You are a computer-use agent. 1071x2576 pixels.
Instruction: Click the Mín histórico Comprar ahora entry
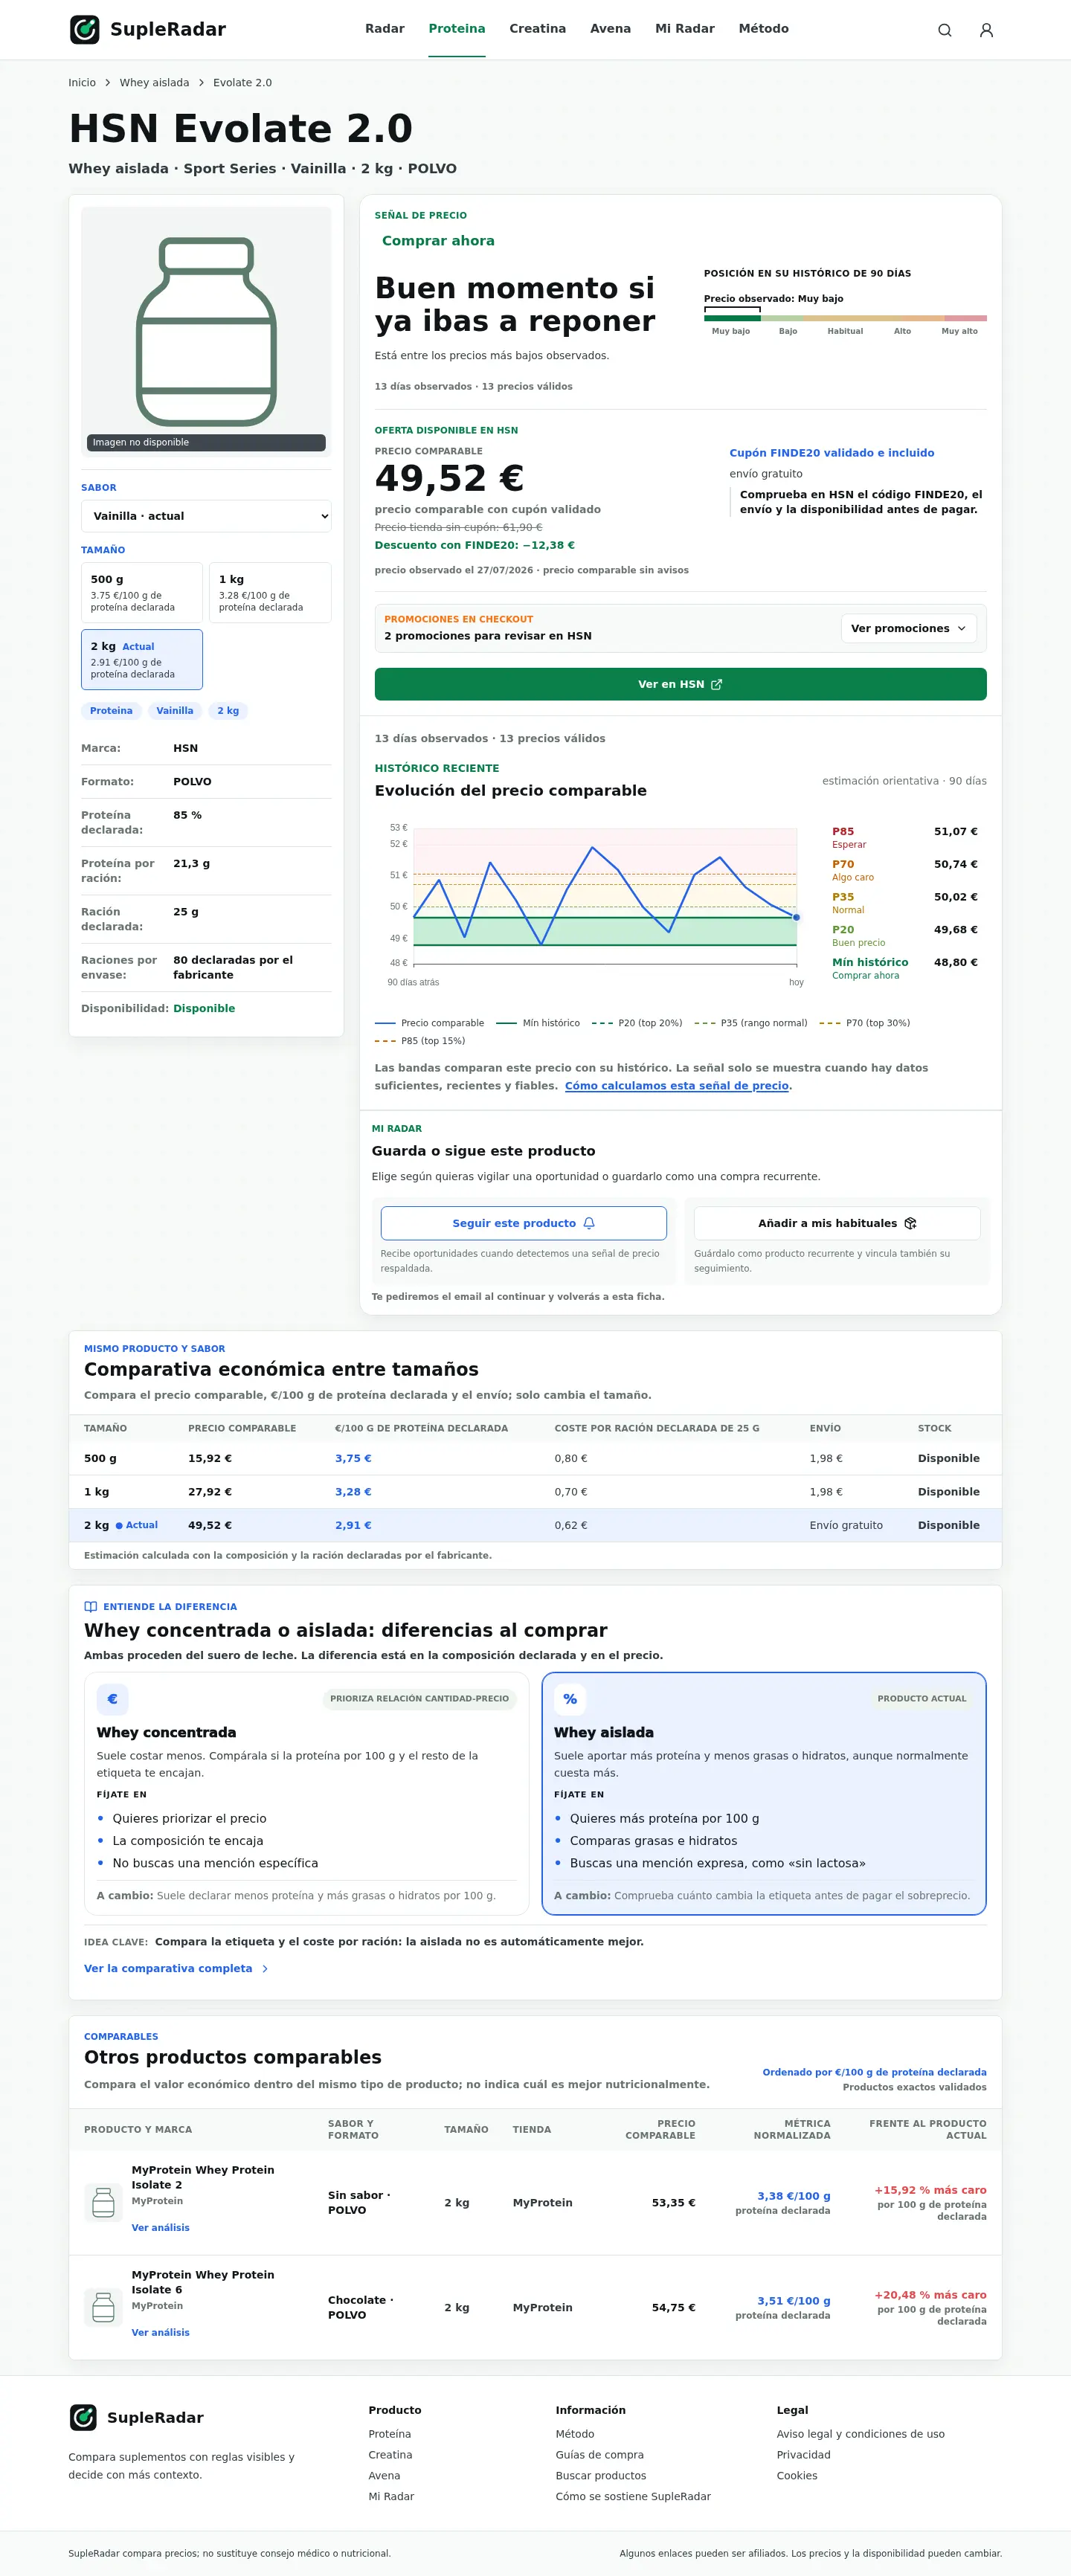tap(905, 968)
